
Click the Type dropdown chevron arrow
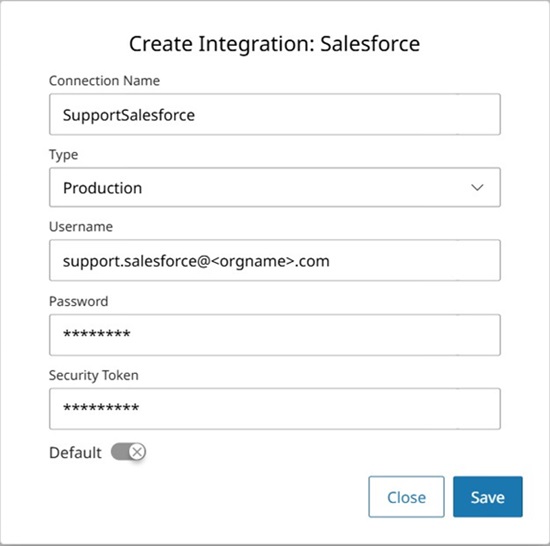coord(477,188)
